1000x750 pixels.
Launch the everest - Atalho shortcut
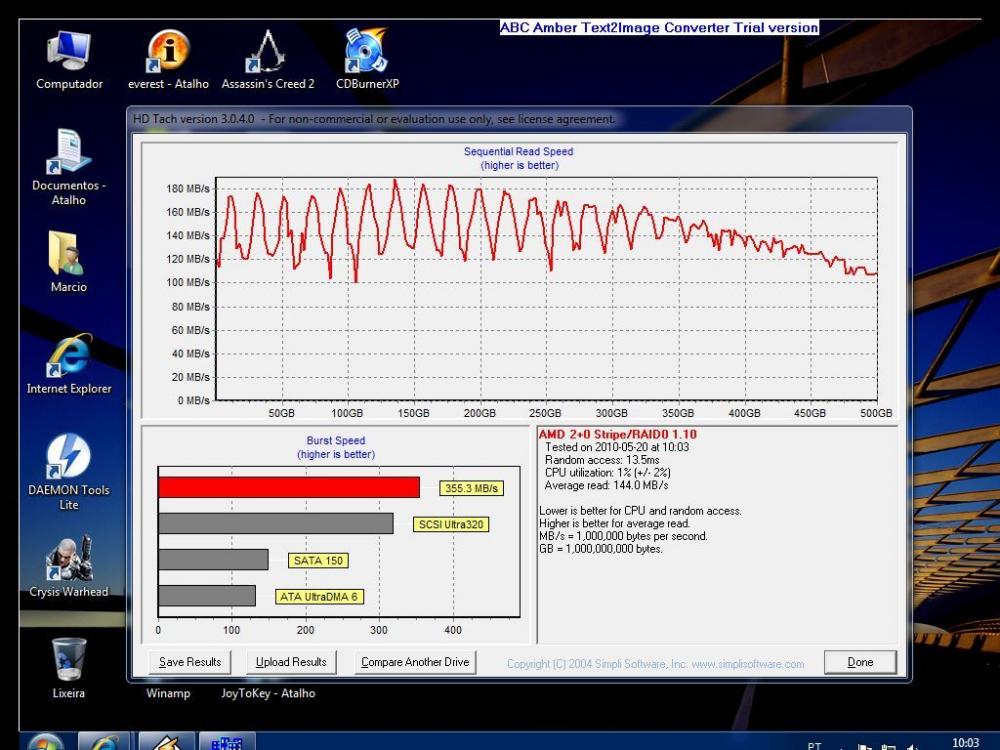[x=168, y=52]
